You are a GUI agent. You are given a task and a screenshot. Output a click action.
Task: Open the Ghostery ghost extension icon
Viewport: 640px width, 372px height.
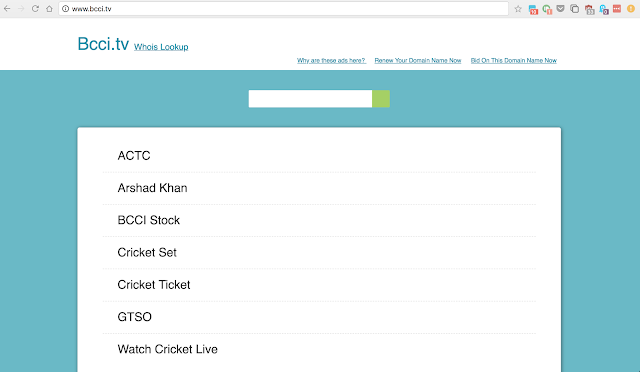click(604, 9)
